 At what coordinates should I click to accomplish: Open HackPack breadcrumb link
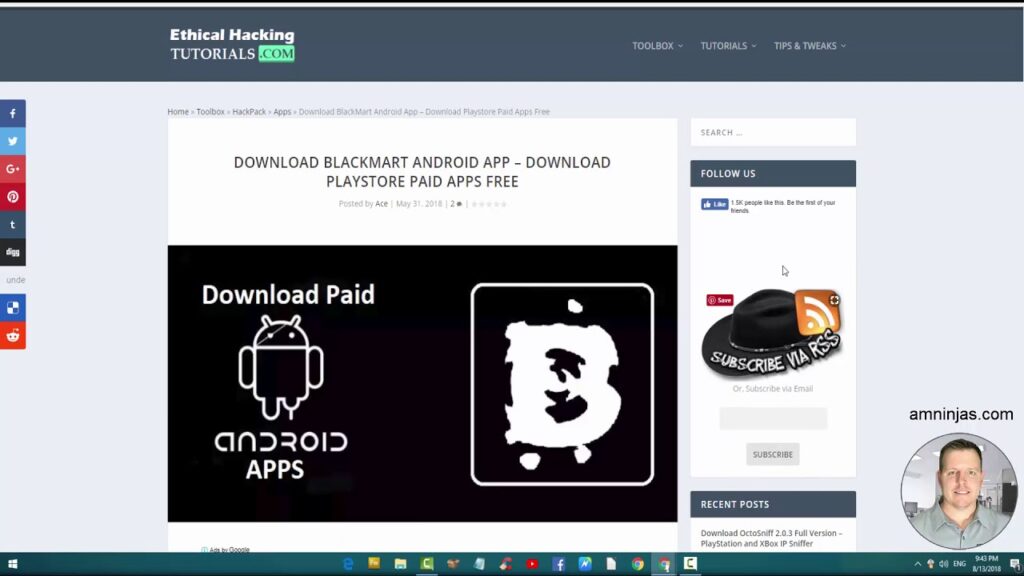point(249,112)
